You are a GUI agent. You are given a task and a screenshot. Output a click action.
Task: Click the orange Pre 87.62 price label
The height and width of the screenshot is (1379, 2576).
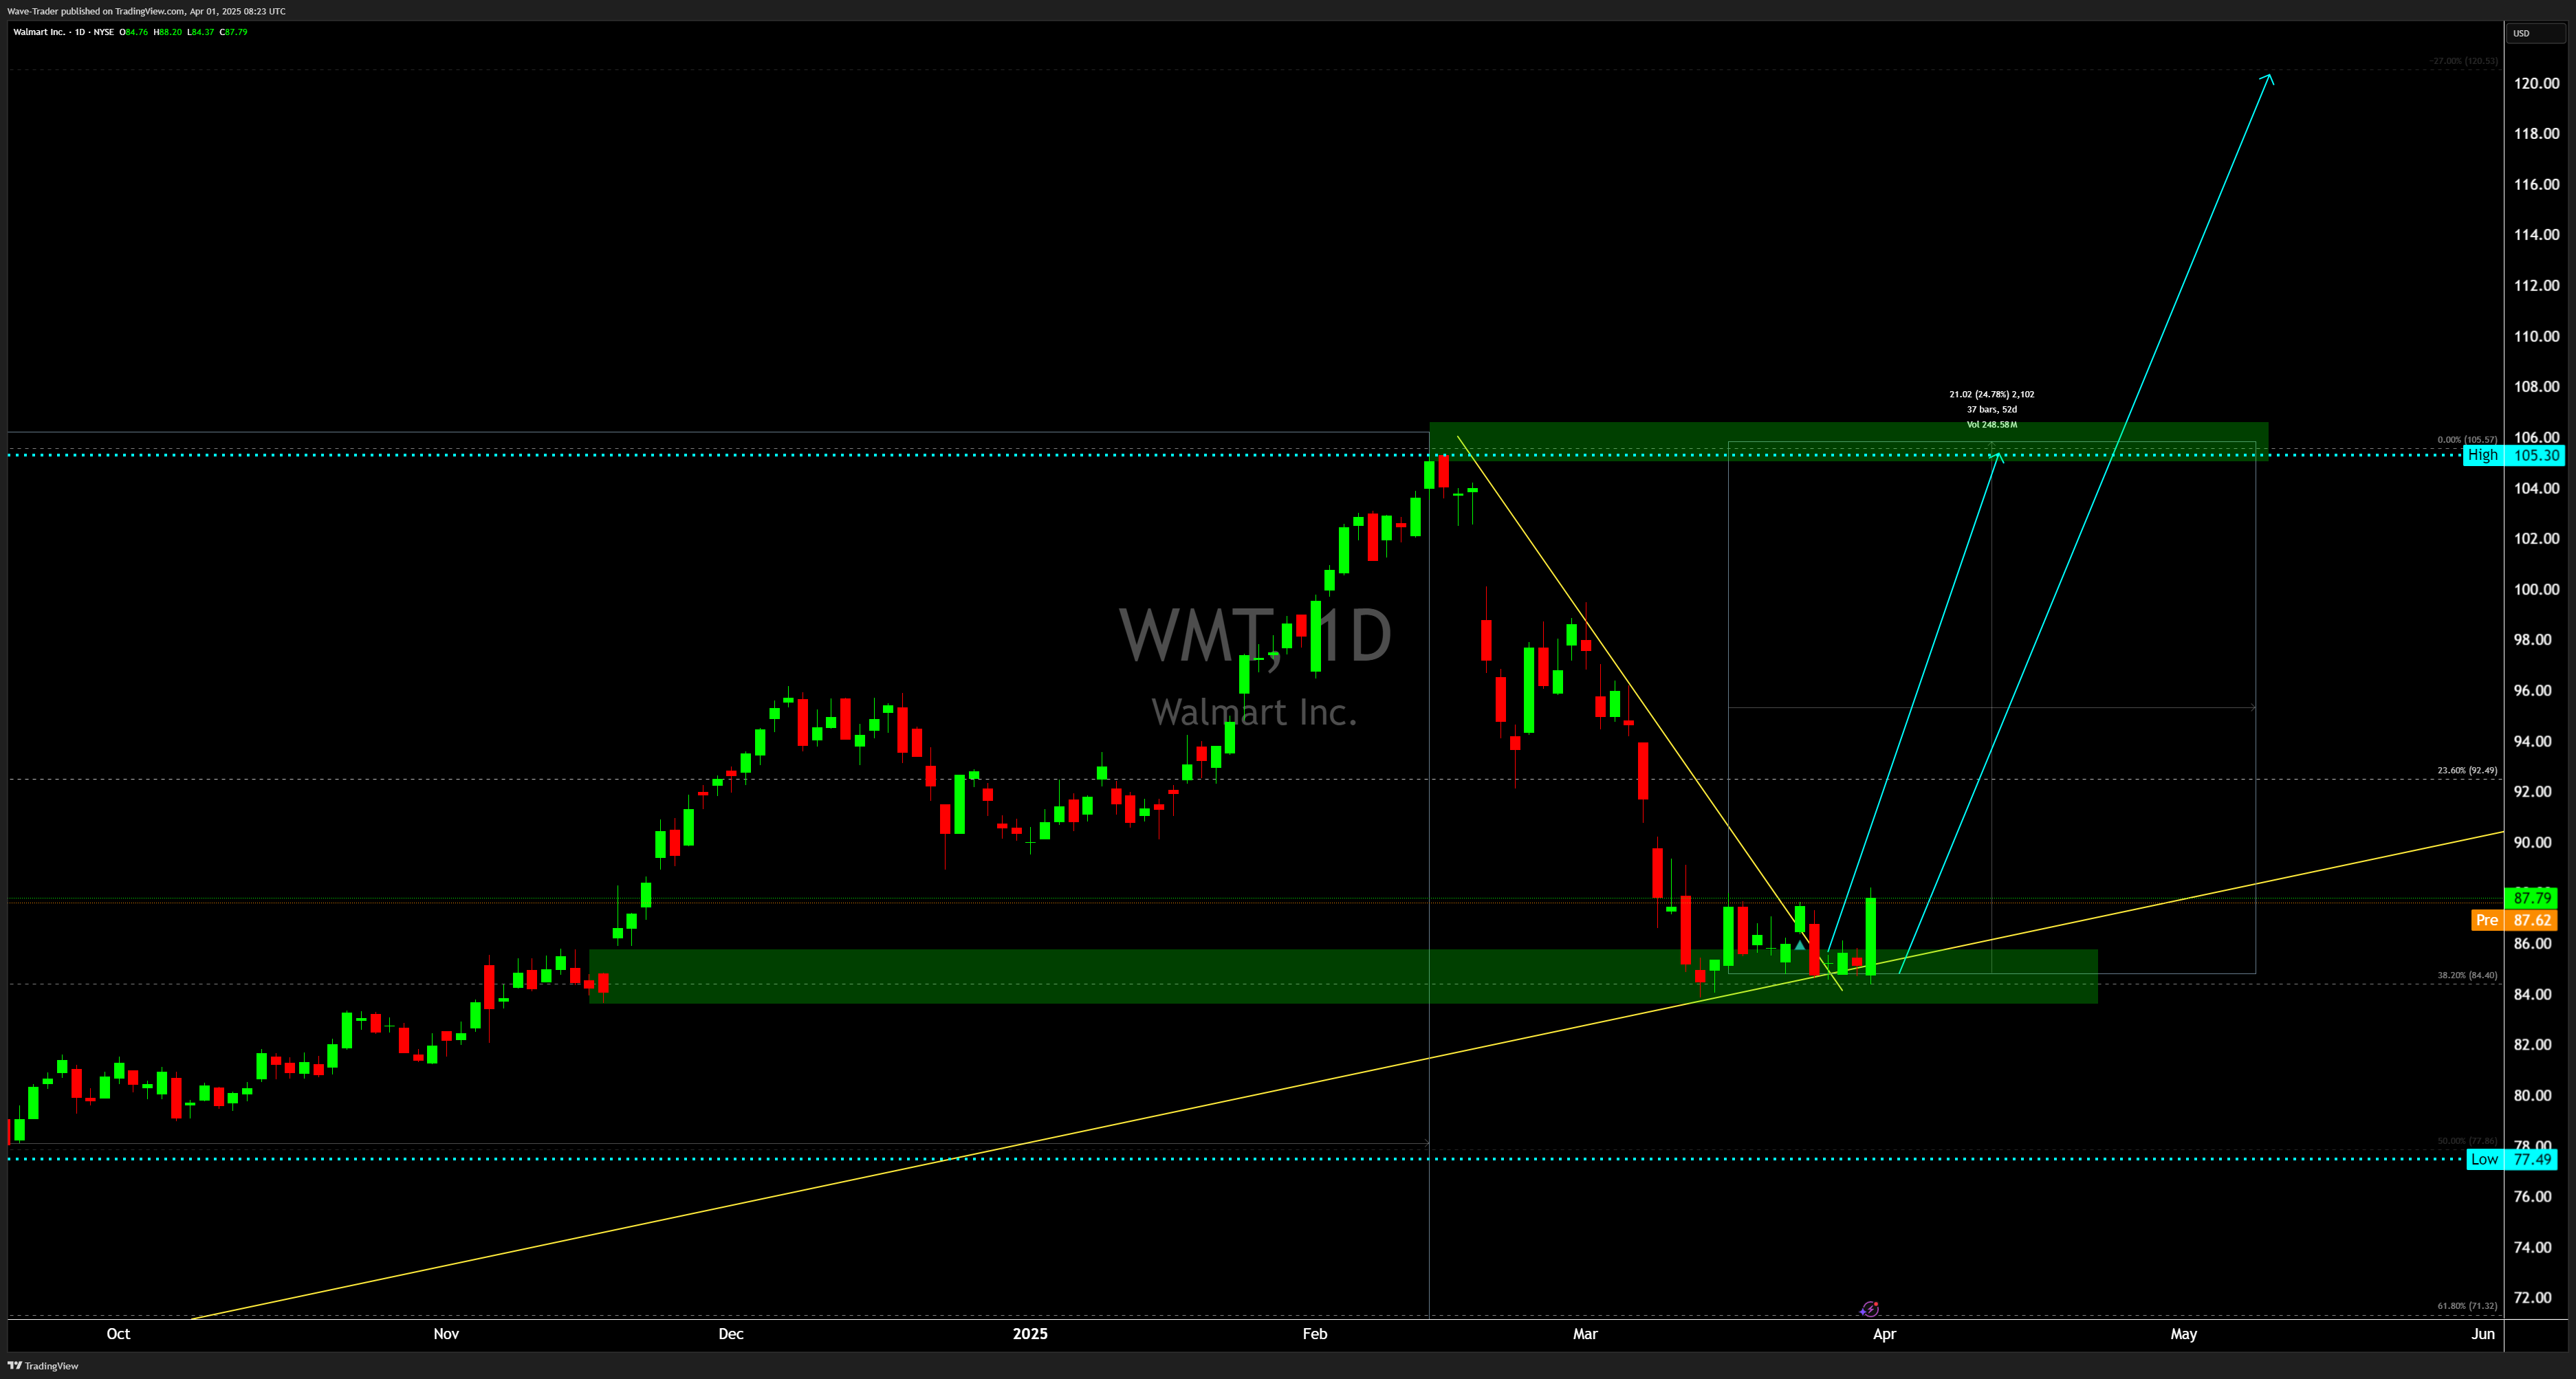[x=2516, y=920]
